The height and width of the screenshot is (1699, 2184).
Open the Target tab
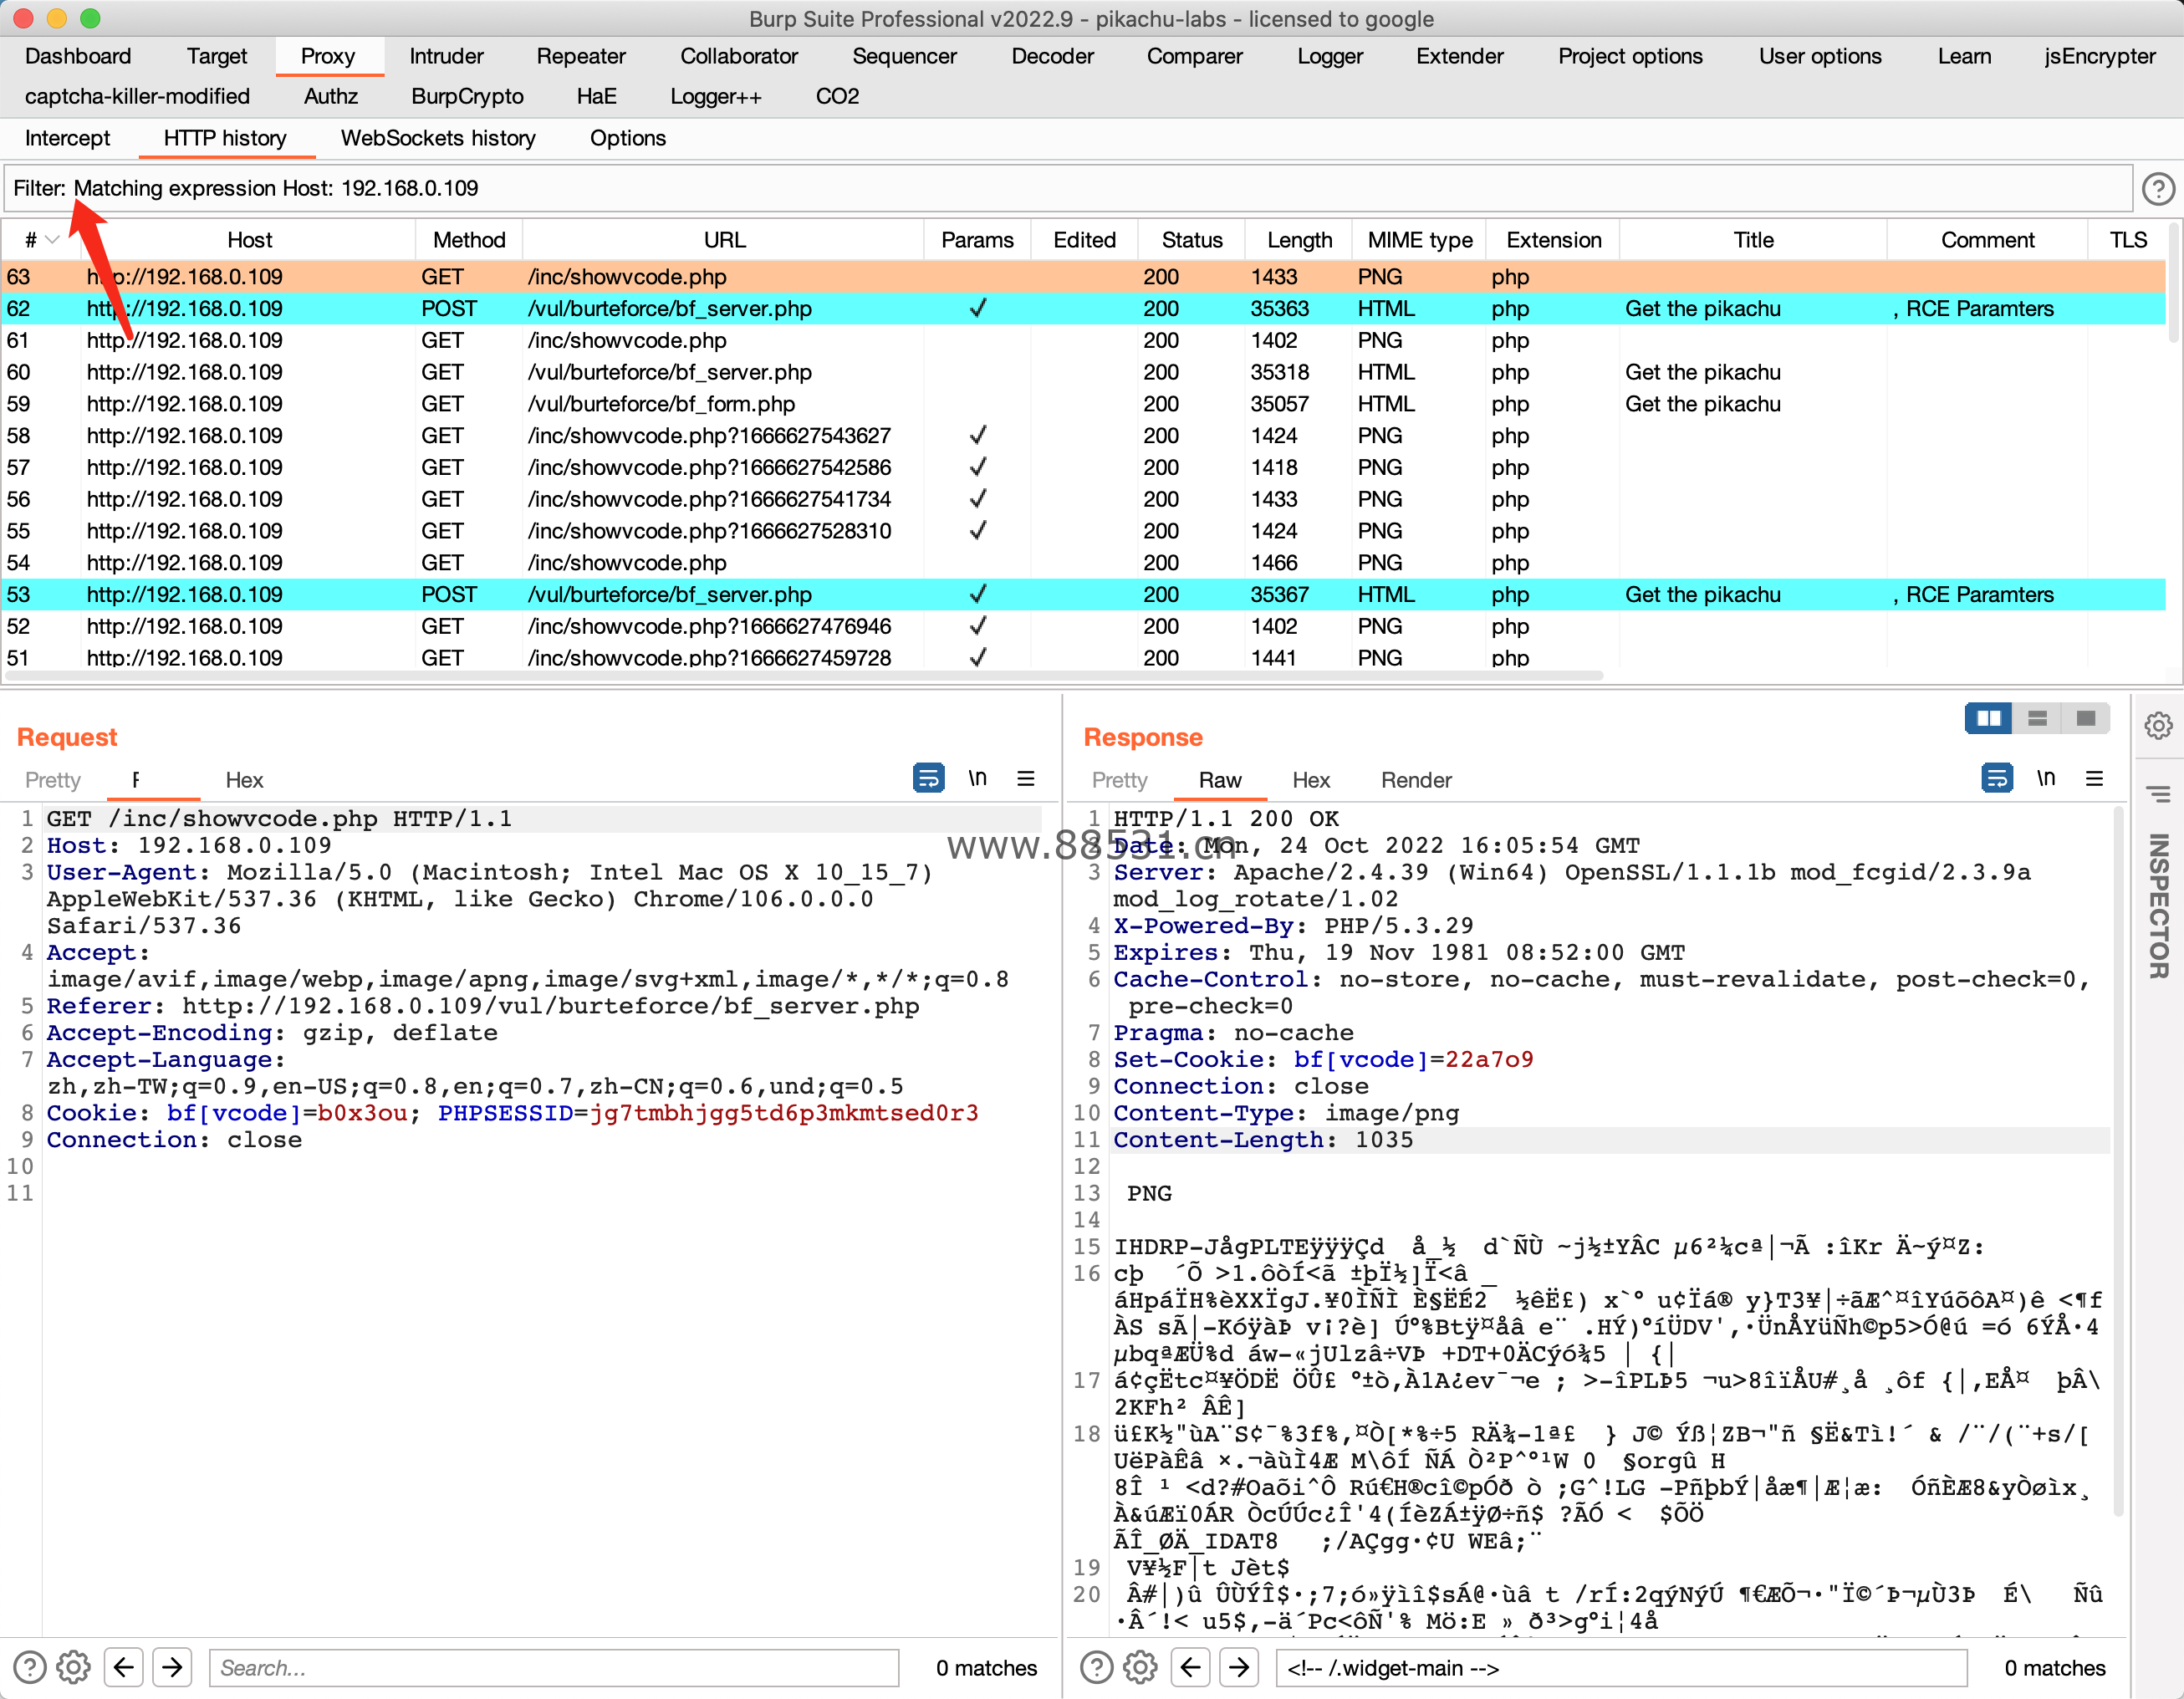coord(217,56)
